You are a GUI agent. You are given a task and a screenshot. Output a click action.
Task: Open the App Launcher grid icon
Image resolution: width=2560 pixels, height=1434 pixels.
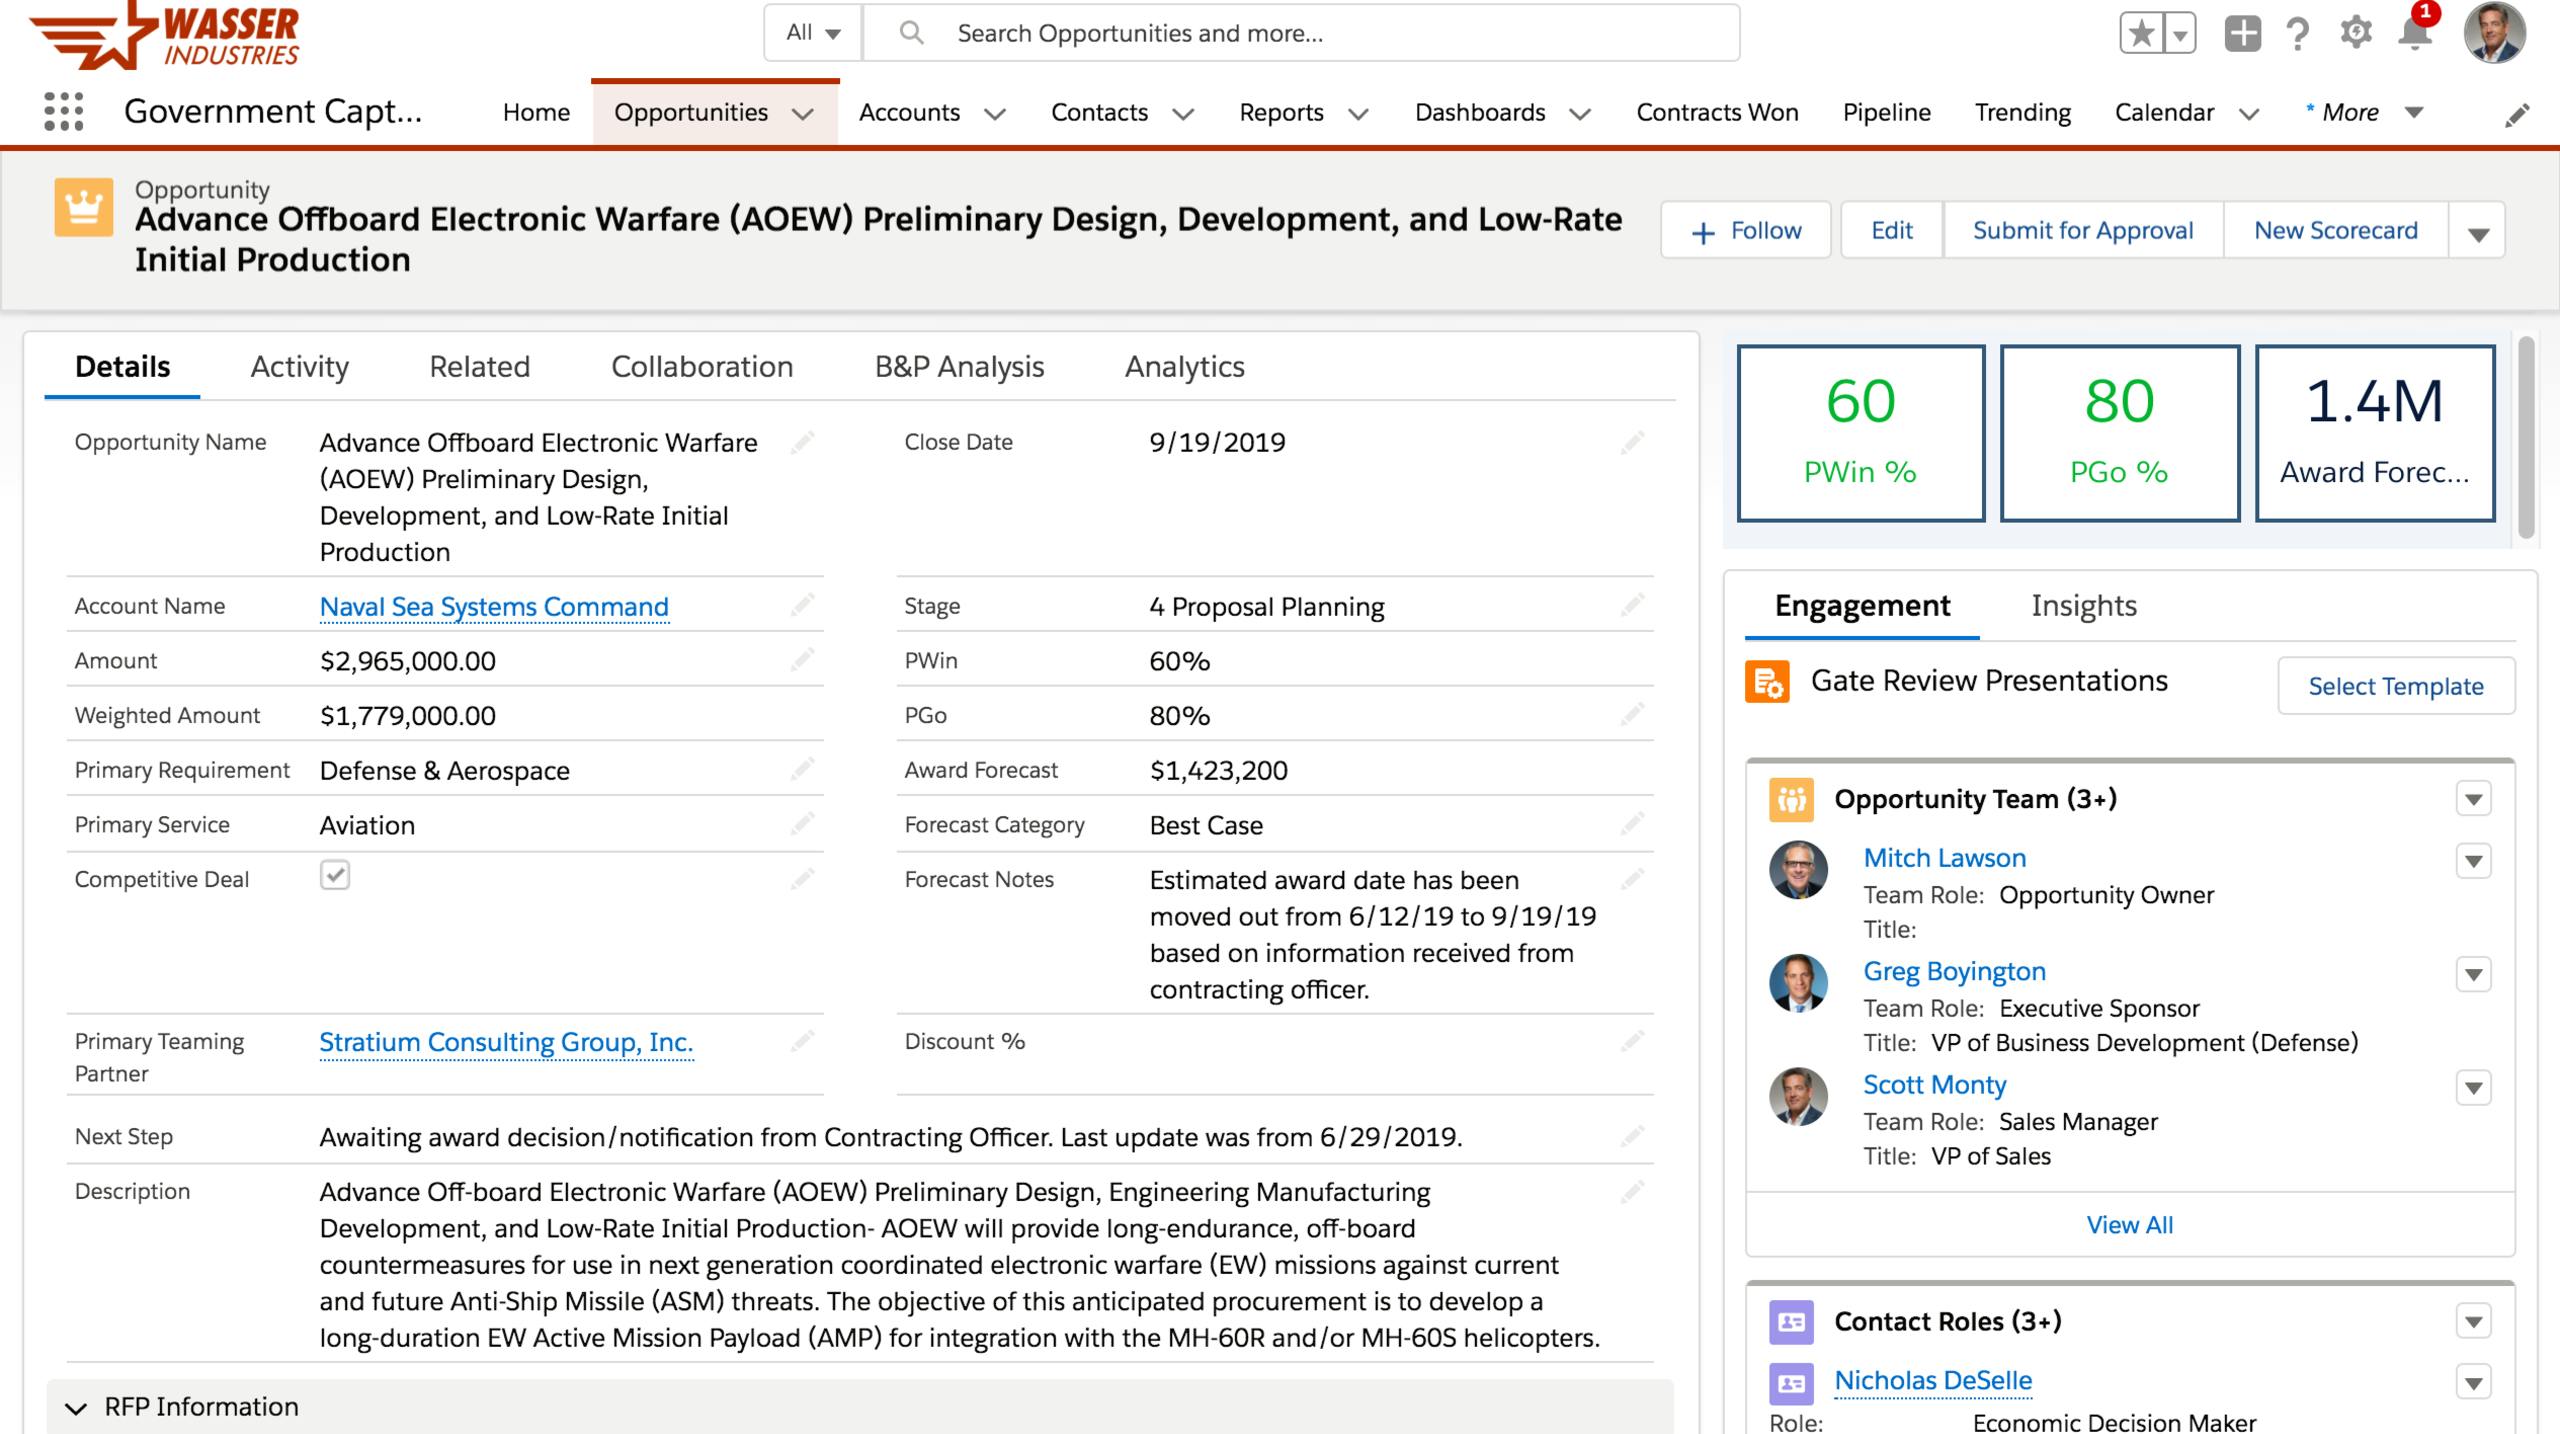click(64, 112)
